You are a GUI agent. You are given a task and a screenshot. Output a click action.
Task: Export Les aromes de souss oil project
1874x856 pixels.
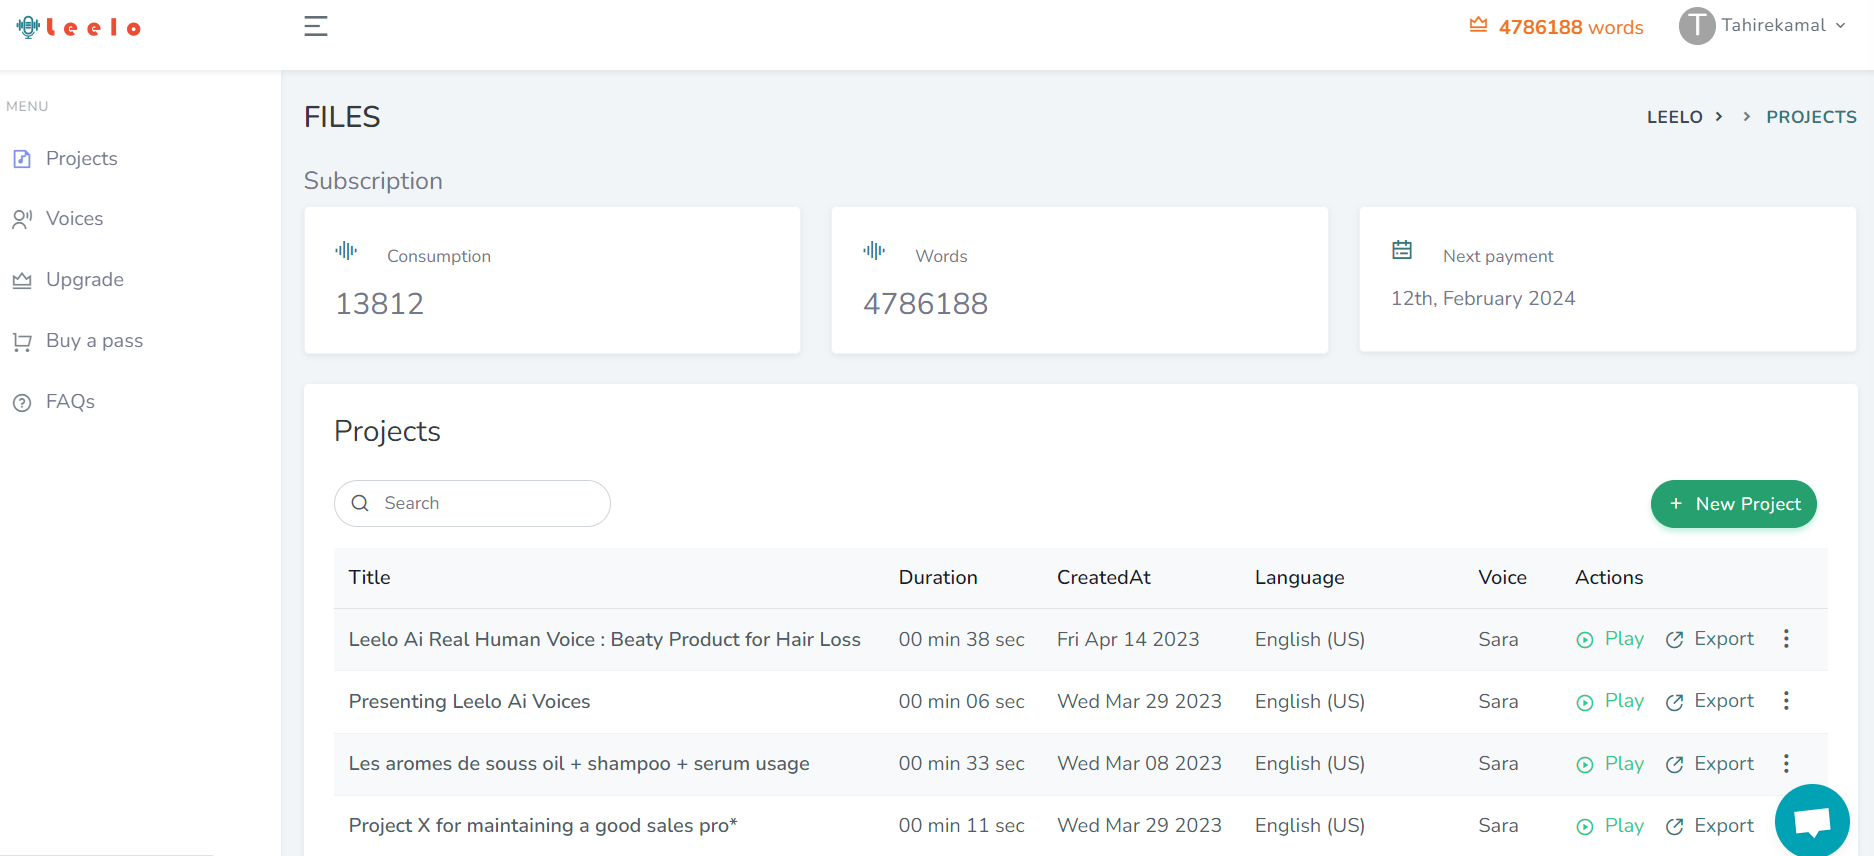pyautogui.click(x=1710, y=764)
